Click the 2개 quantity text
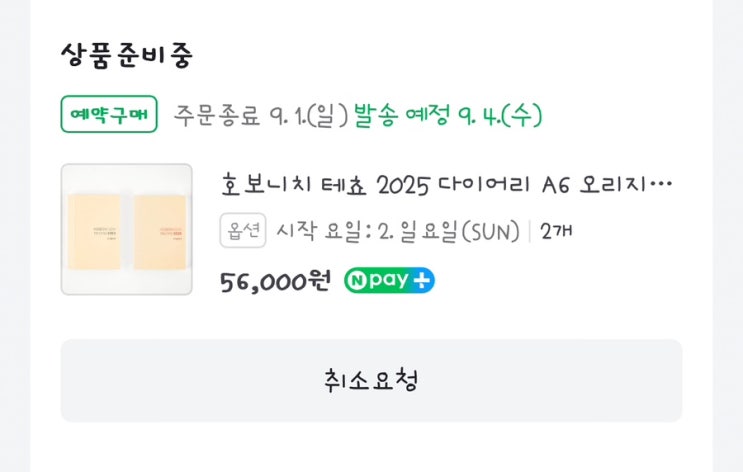 (556, 232)
